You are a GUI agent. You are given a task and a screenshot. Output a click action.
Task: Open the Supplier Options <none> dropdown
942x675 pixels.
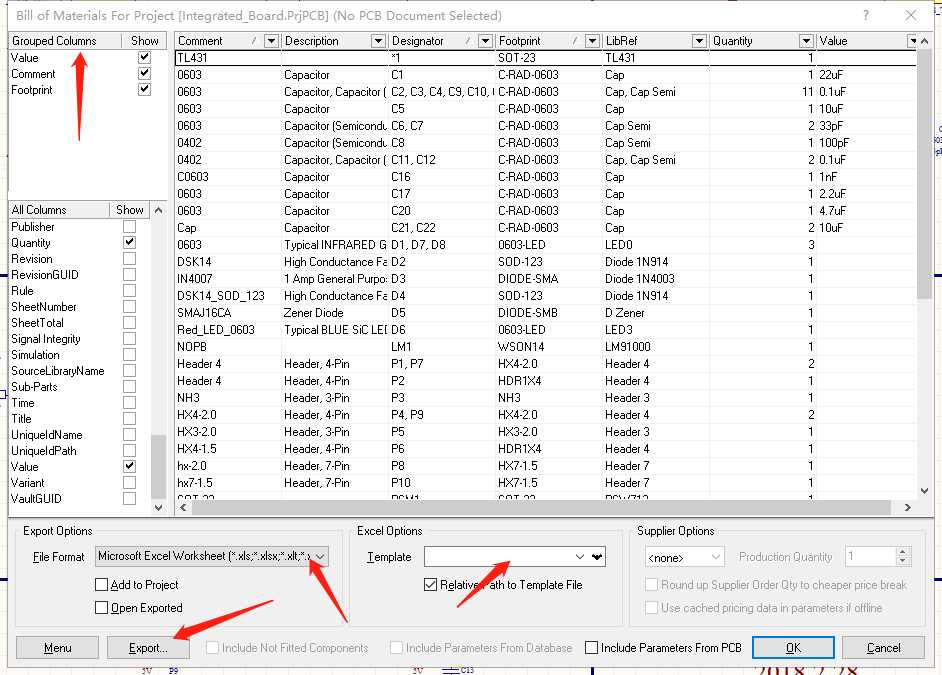pyautogui.click(x=684, y=557)
